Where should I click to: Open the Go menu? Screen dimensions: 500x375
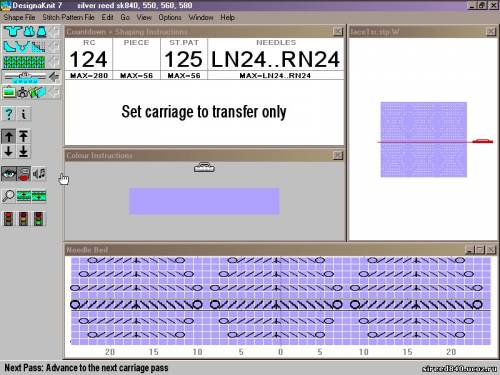pyautogui.click(x=125, y=17)
